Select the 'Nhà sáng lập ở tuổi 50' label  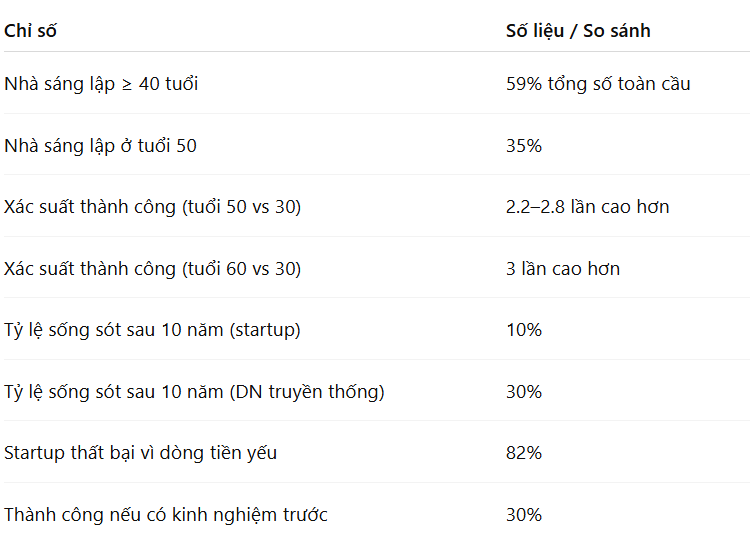(100, 146)
